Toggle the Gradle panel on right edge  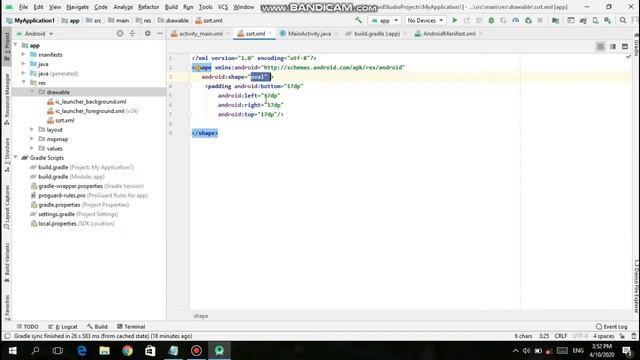click(x=636, y=45)
